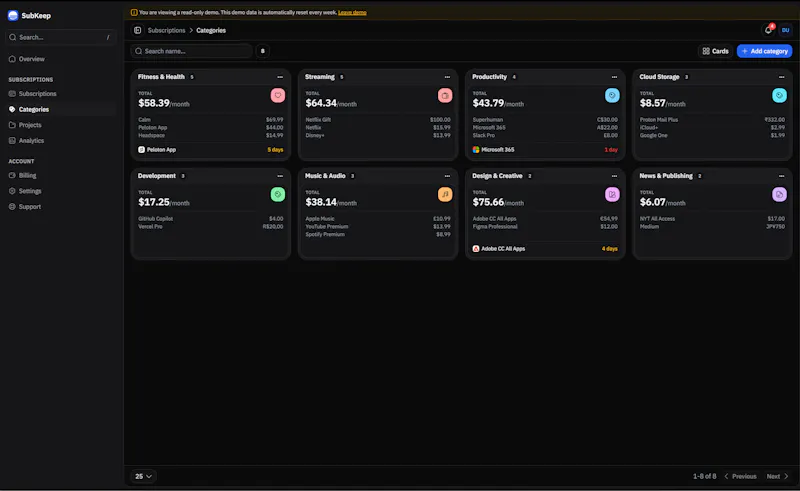Screen dimensions: 800x491
Task: Click the Design & Creative category icon
Action: point(612,194)
